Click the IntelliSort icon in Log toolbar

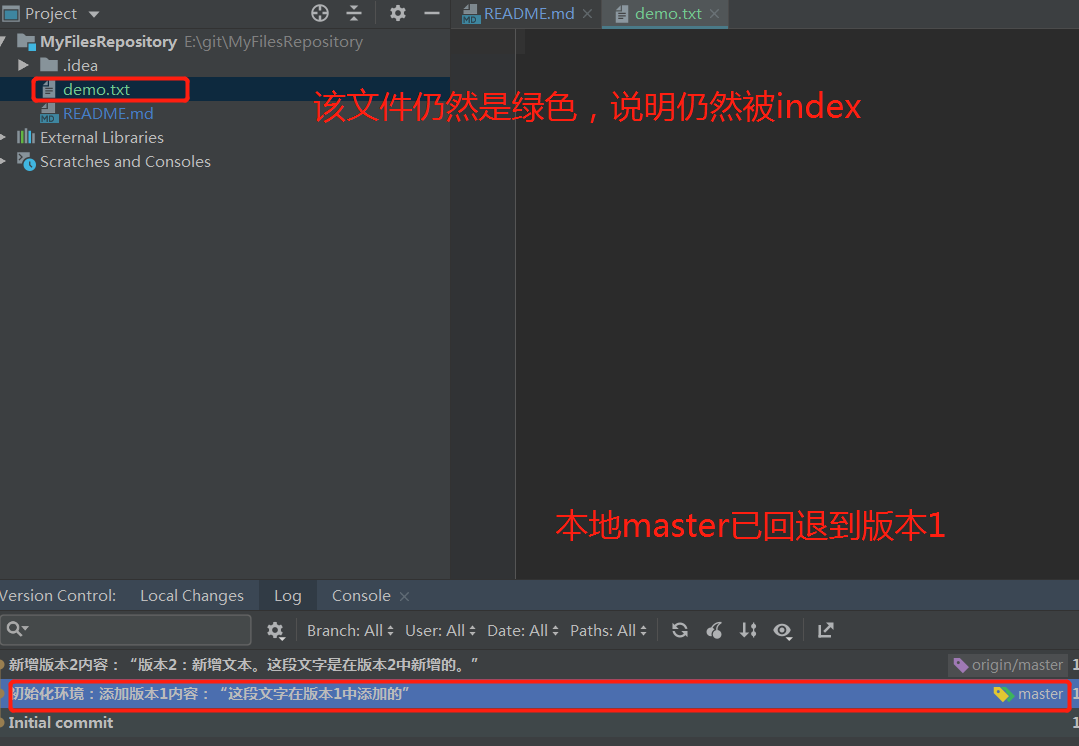[748, 630]
